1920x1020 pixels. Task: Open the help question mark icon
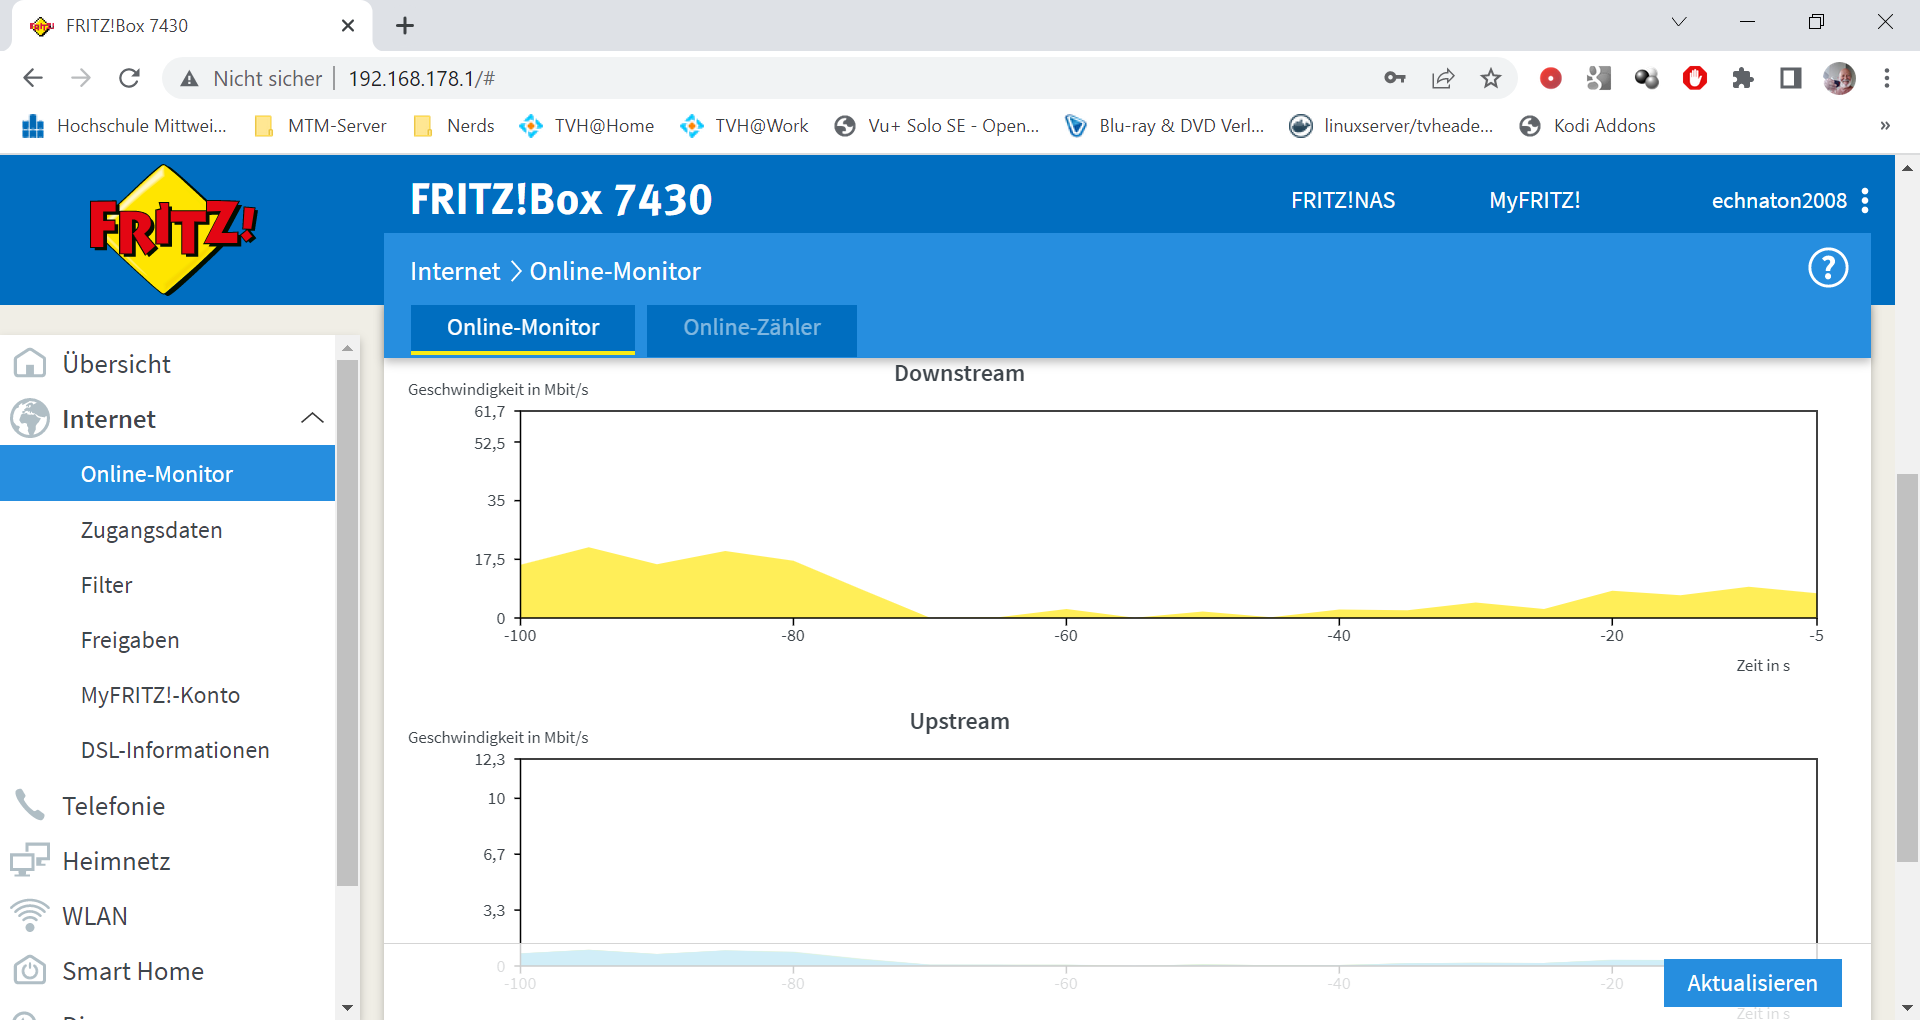[1828, 268]
